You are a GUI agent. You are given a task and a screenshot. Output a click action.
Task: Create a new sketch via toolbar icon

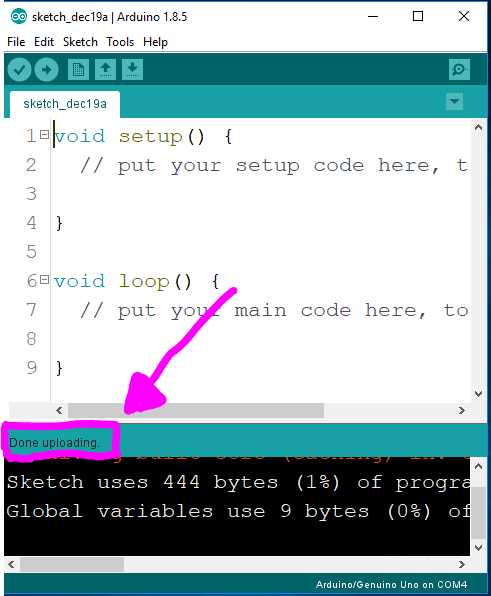coord(78,70)
